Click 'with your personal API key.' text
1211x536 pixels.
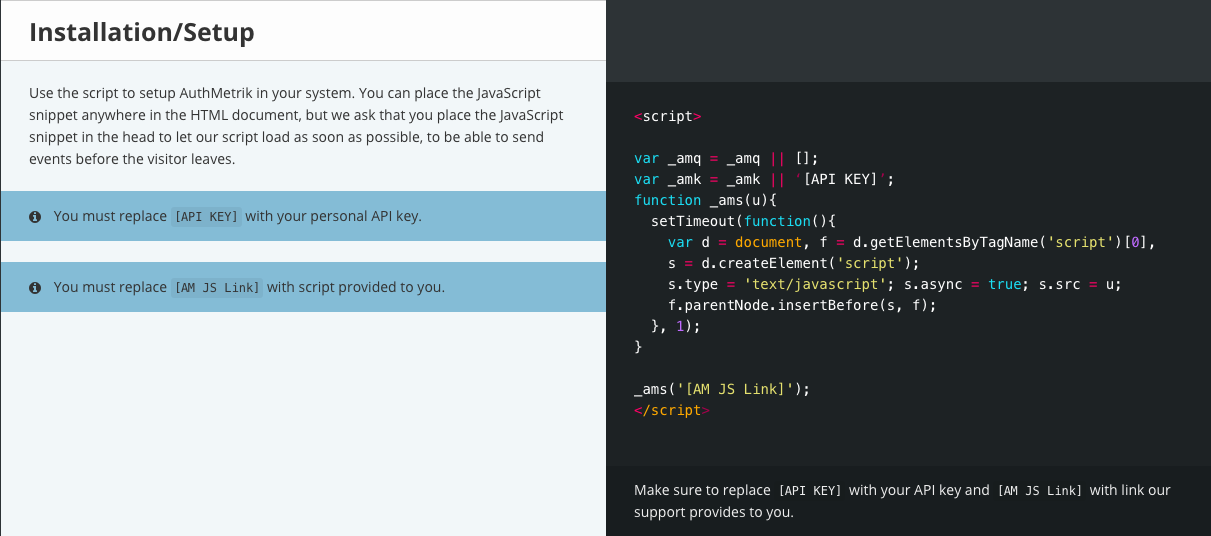pos(334,216)
